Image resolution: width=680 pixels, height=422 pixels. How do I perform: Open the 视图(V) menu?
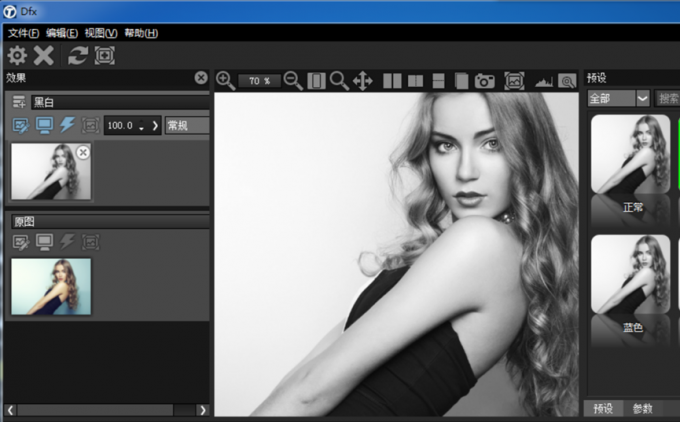[x=101, y=33]
